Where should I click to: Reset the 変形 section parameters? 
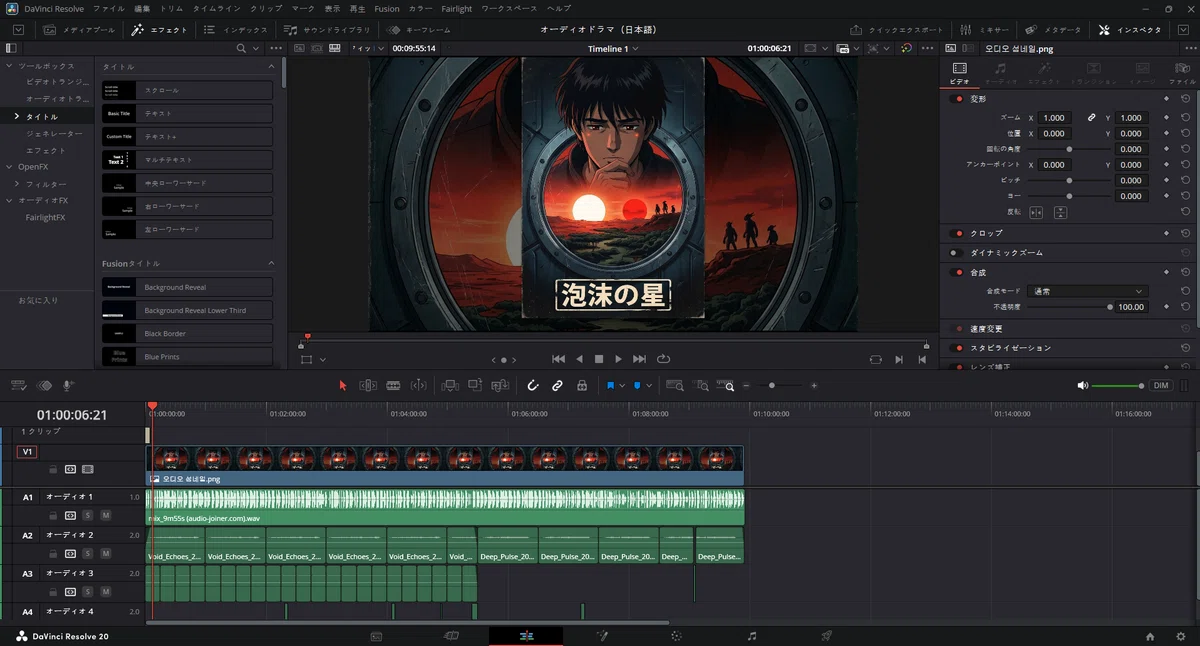pos(1185,99)
